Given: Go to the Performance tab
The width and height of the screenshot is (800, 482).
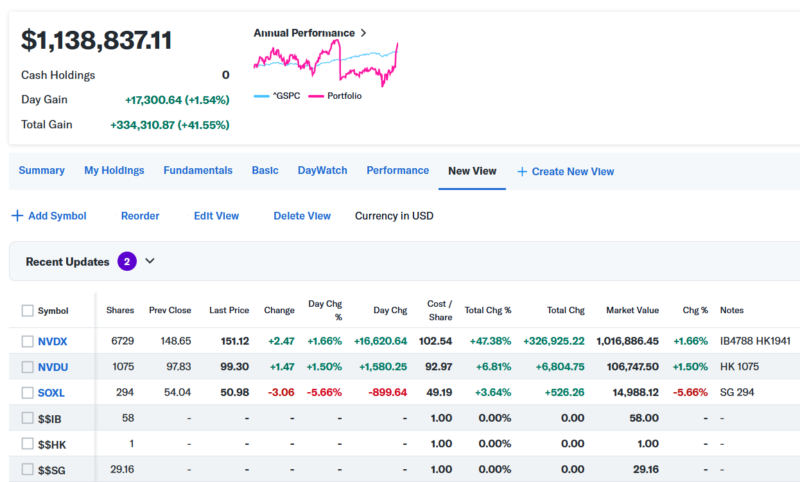Looking at the screenshot, I should click(x=397, y=171).
